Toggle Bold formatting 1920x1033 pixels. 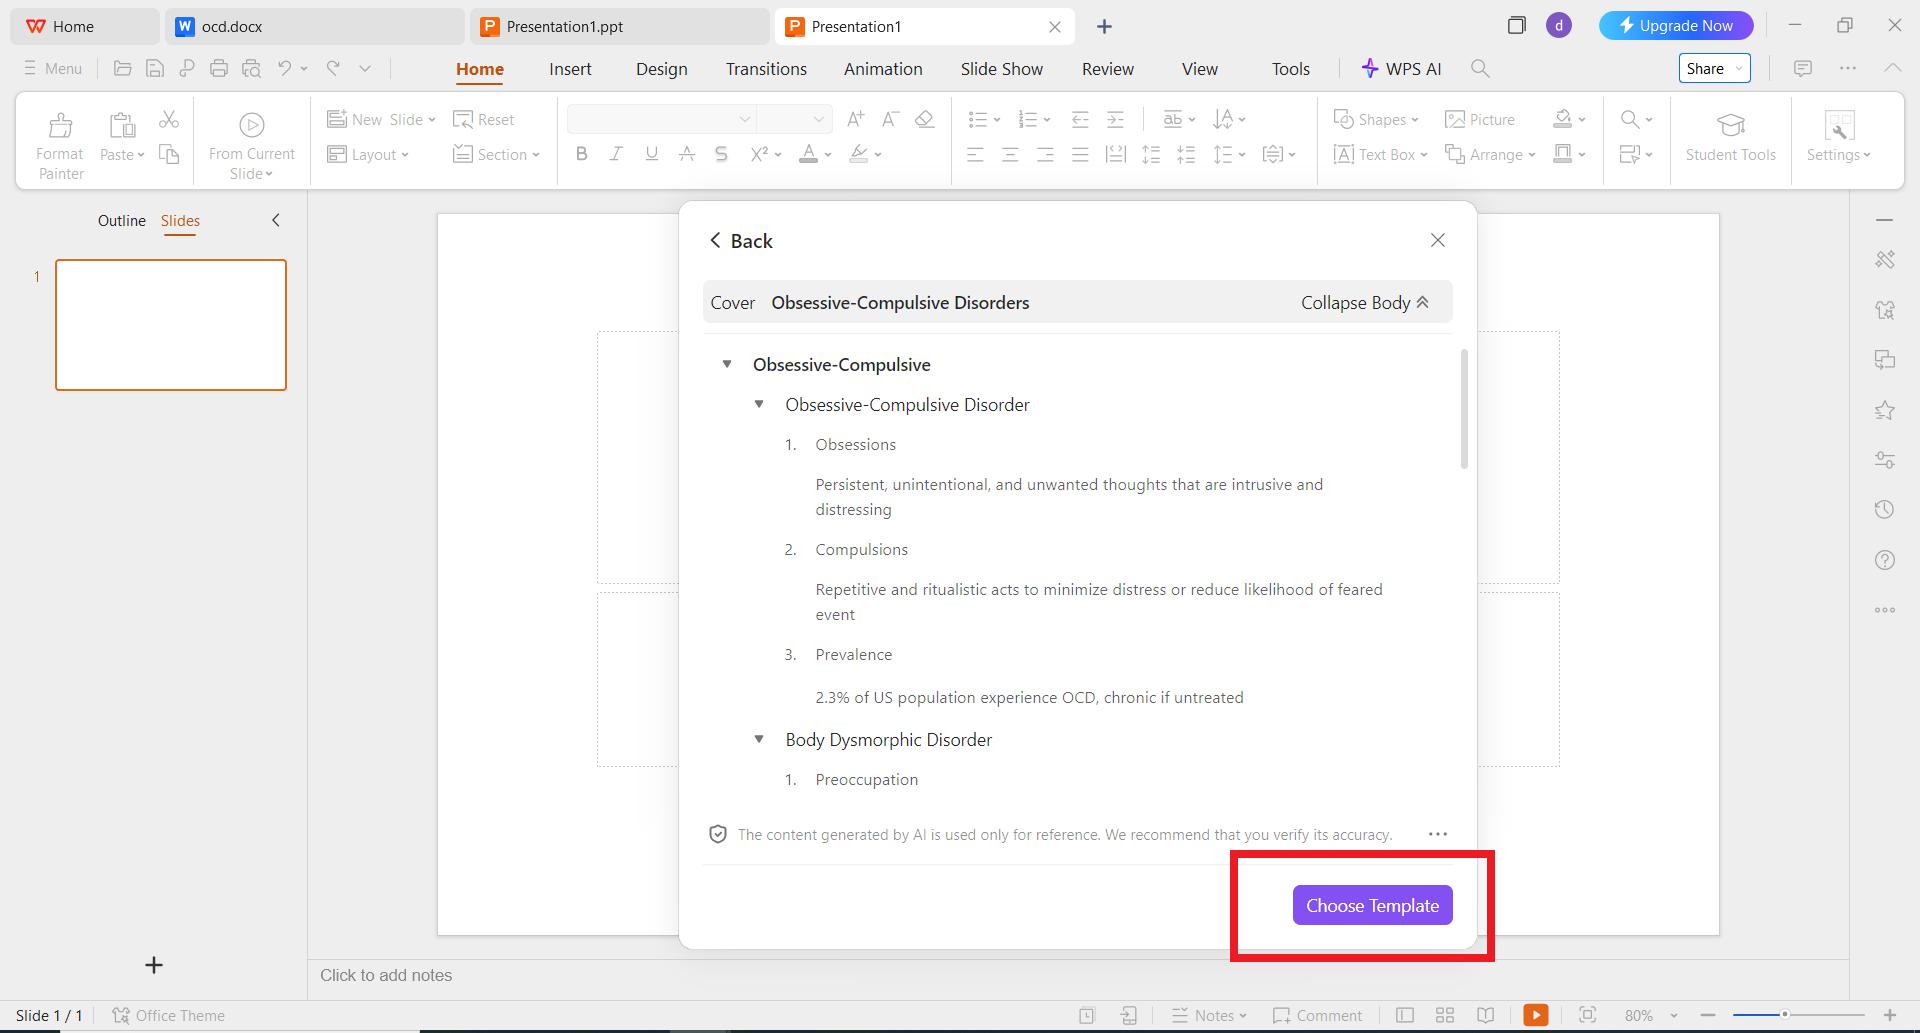tap(581, 154)
